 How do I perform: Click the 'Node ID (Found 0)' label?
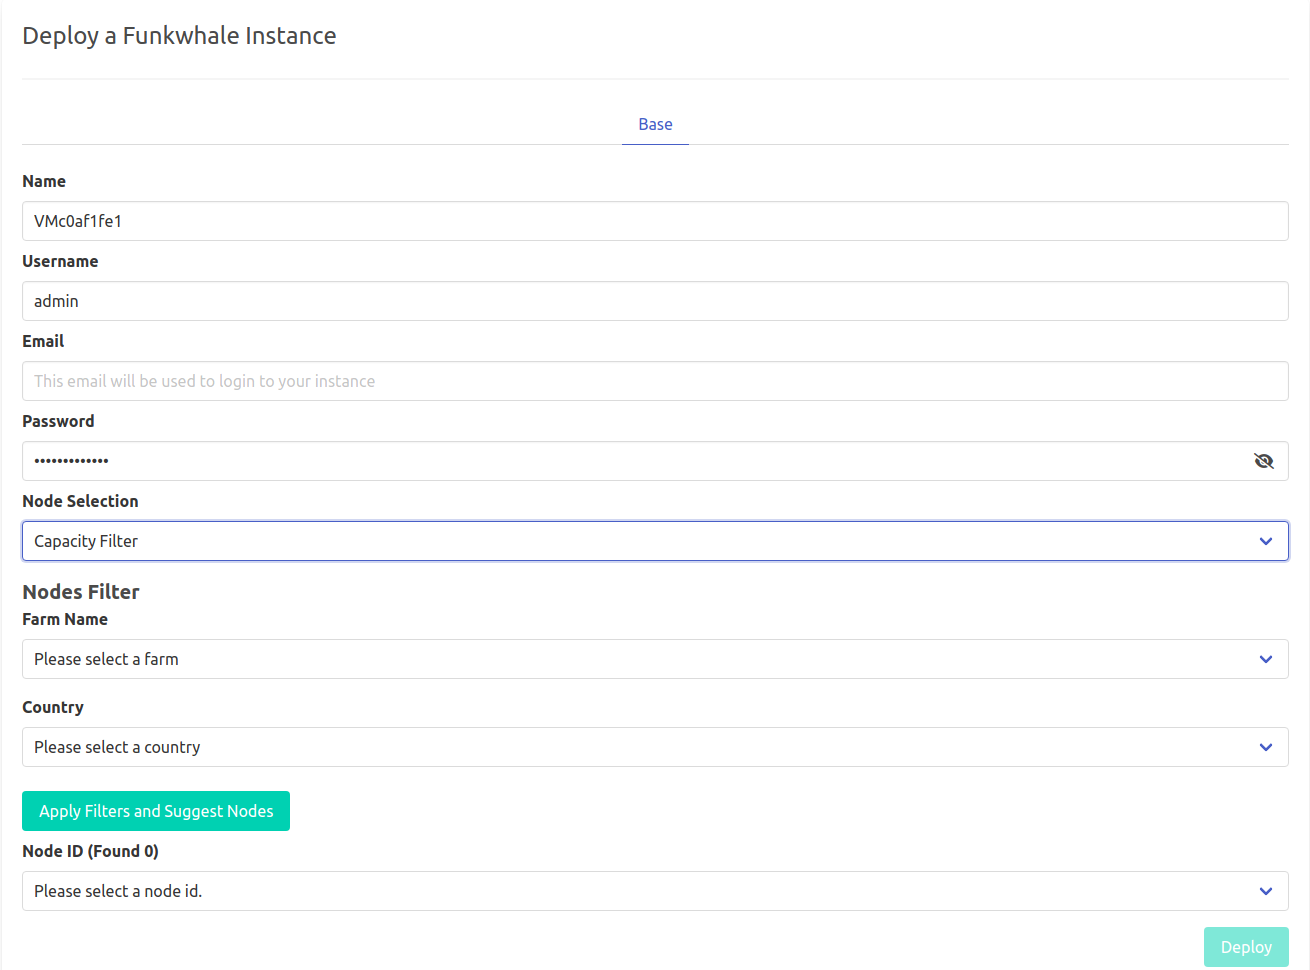pyautogui.click(x=90, y=851)
